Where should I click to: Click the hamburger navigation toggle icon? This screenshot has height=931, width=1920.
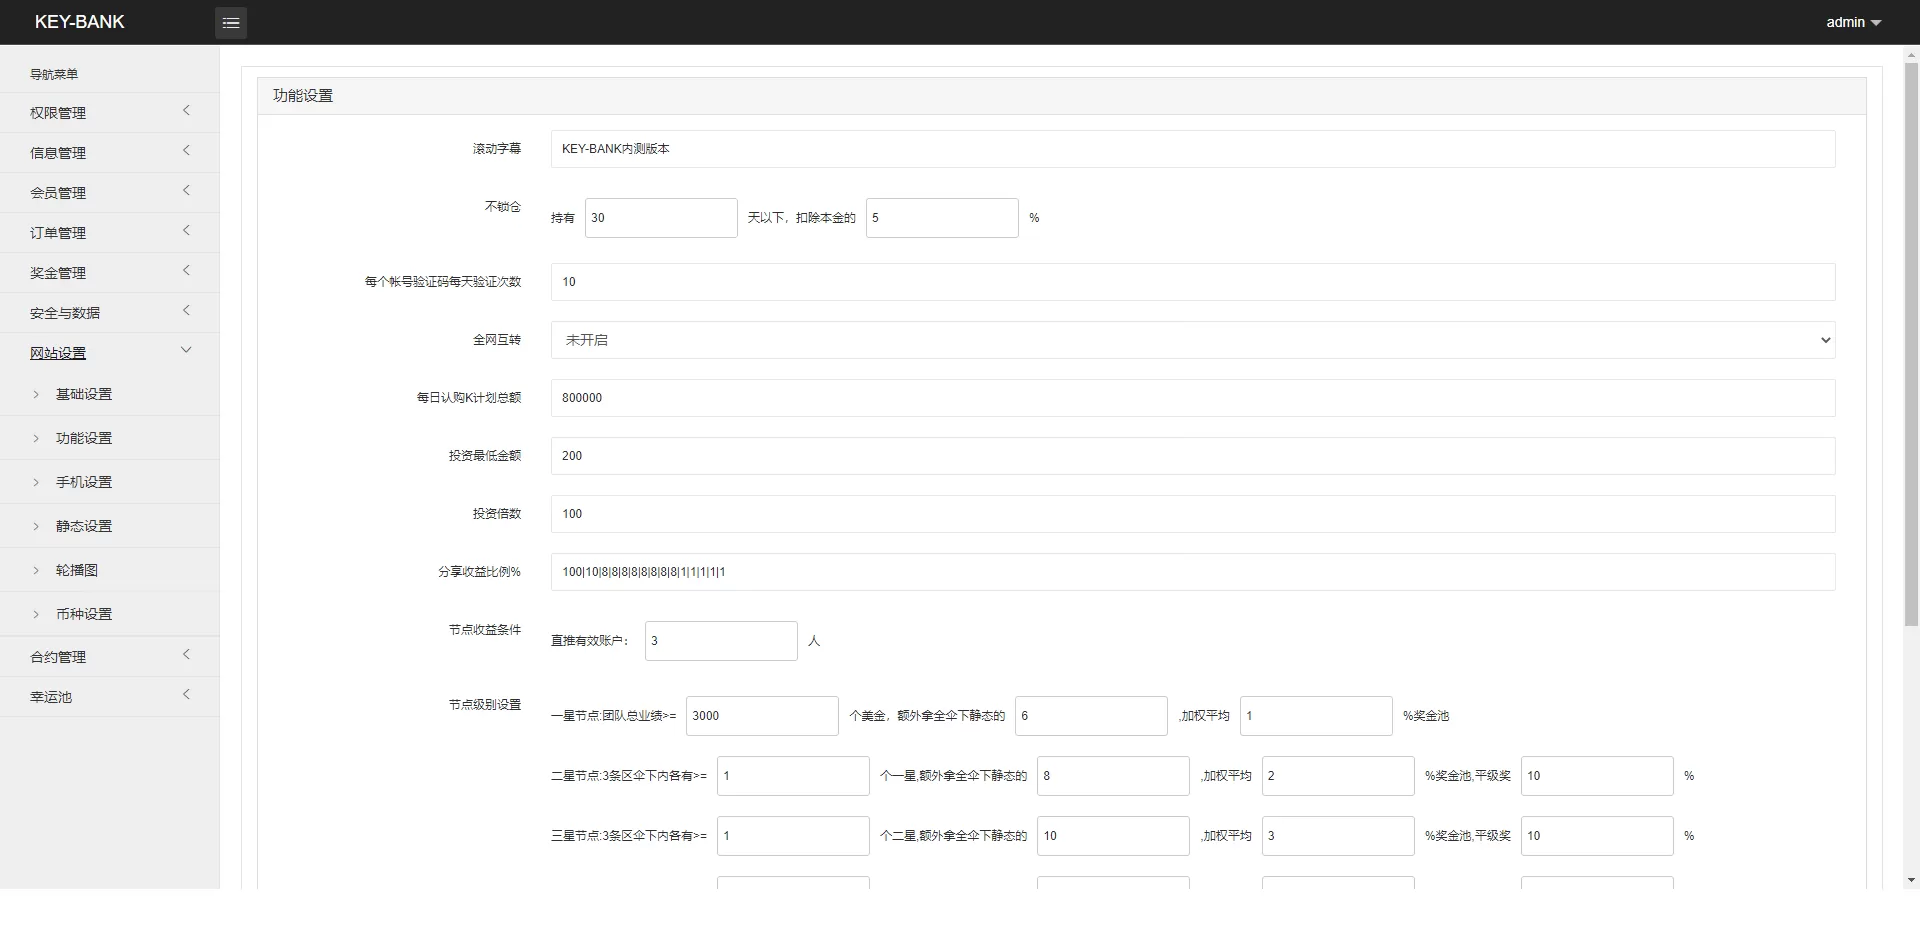click(x=230, y=22)
